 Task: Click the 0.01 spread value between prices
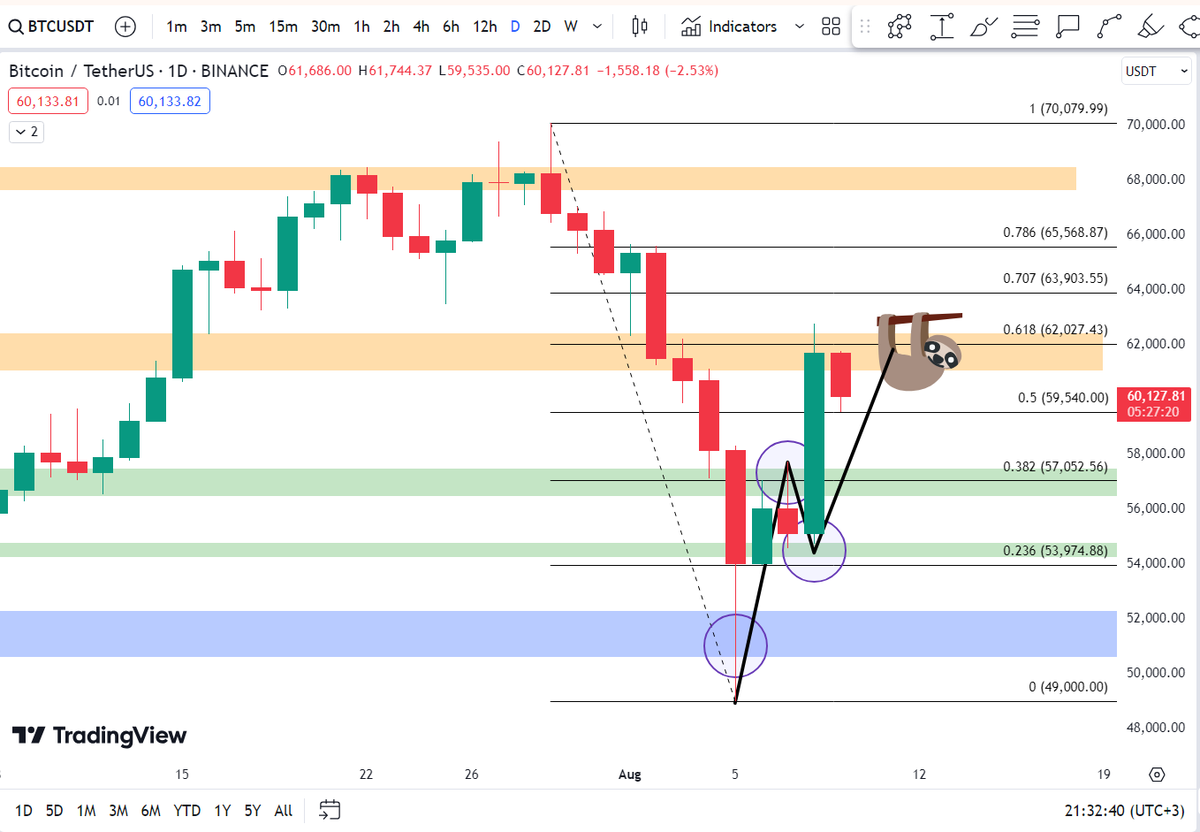pos(110,101)
